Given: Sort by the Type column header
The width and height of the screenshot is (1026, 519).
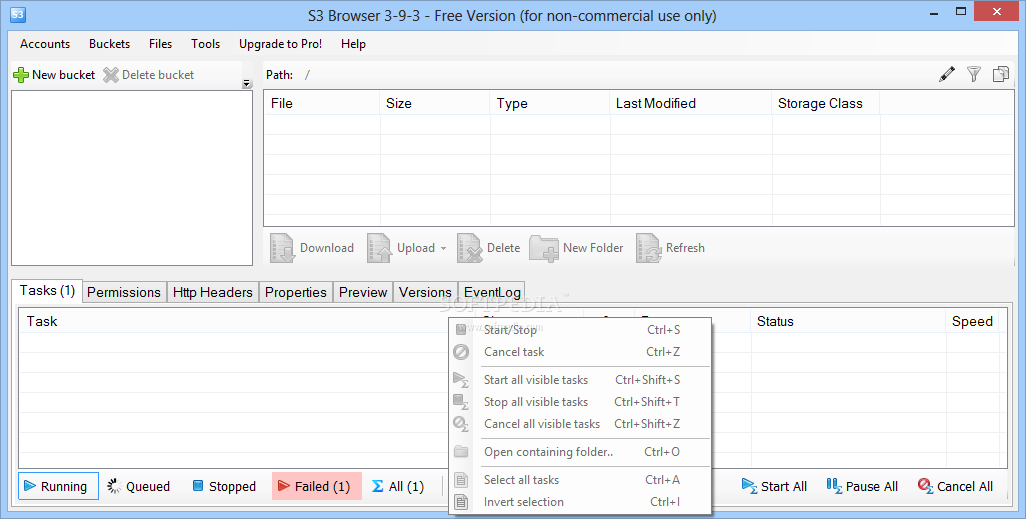Looking at the screenshot, I should (x=550, y=103).
